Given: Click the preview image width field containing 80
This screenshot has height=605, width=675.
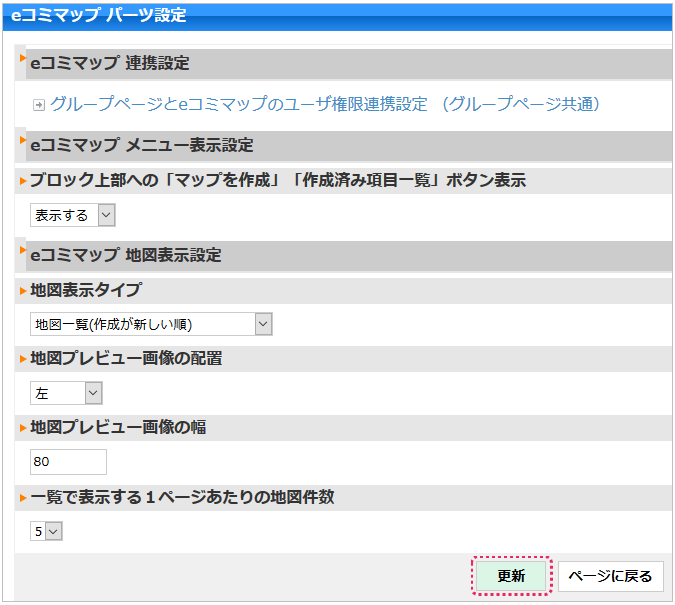Looking at the screenshot, I should coord(68,462).
